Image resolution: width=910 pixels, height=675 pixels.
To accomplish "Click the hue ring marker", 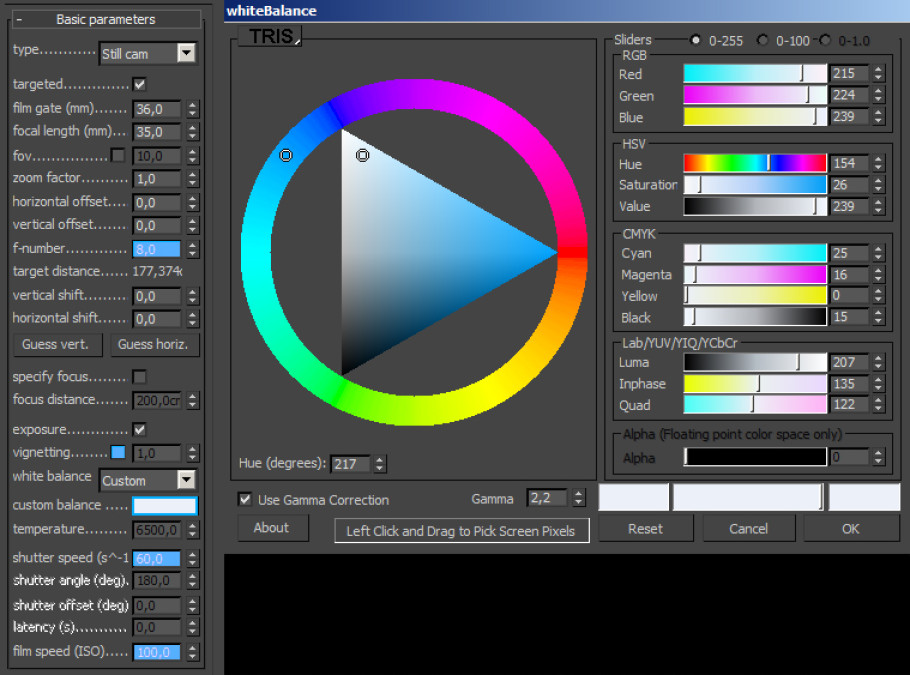I will tap(286, 155).
